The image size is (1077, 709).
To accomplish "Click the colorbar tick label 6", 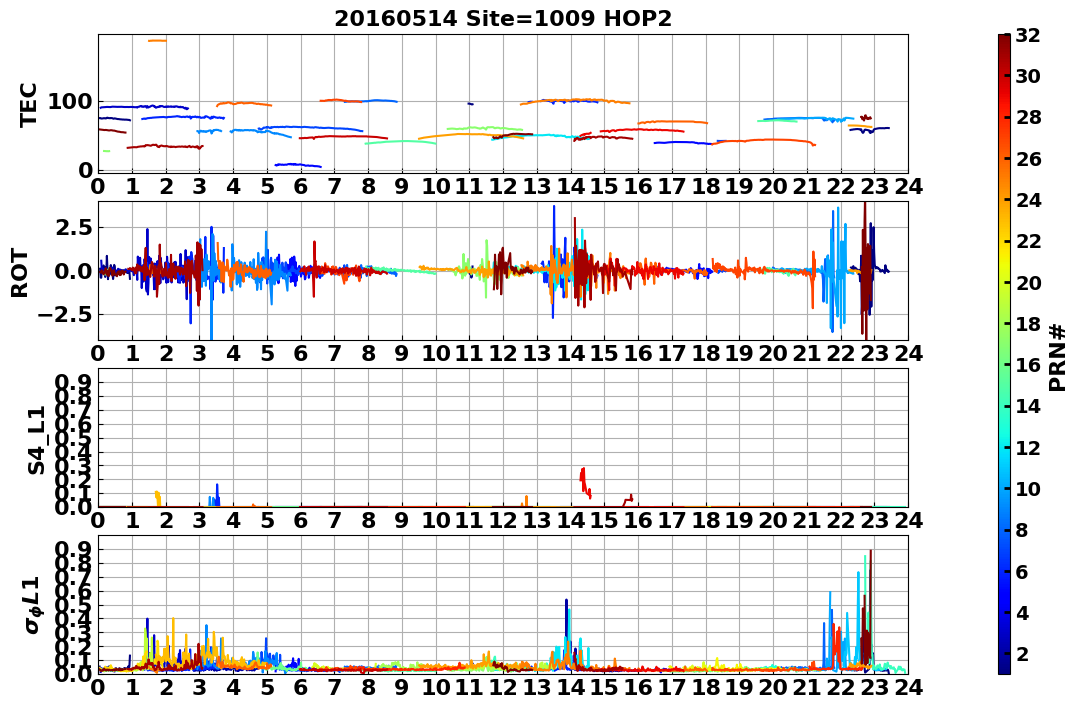I will click(x=1021, y=571).
